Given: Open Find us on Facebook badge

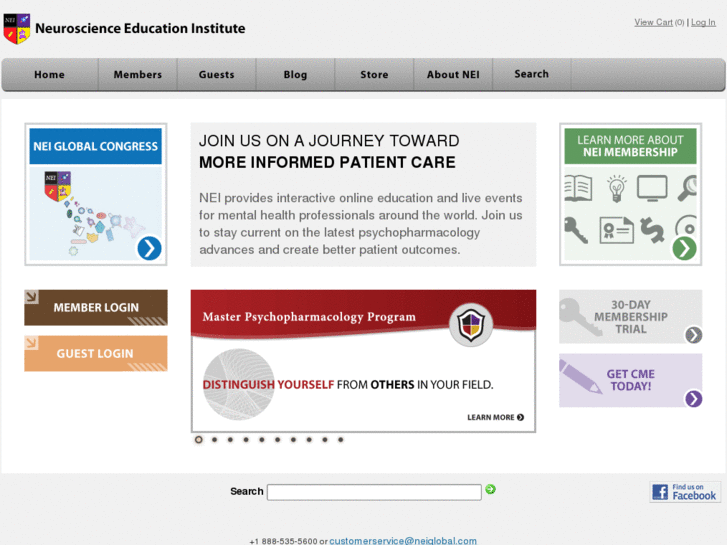Looking at the screenshot, I should click(x=685, y=492).
